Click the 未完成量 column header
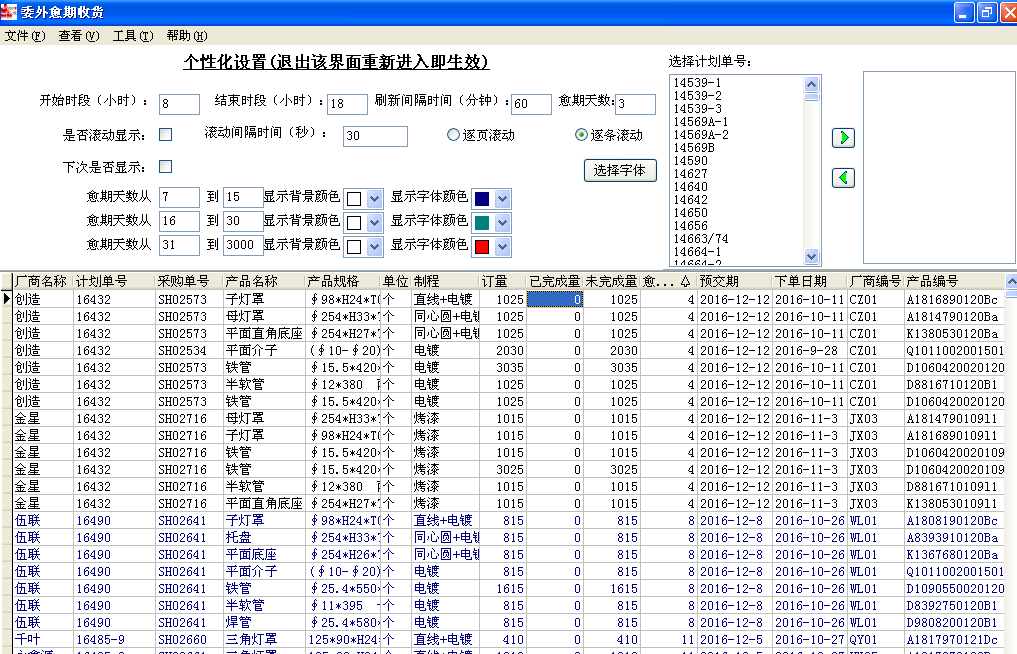The width and height of the screenshot is (1017, 654). point(612,282)
